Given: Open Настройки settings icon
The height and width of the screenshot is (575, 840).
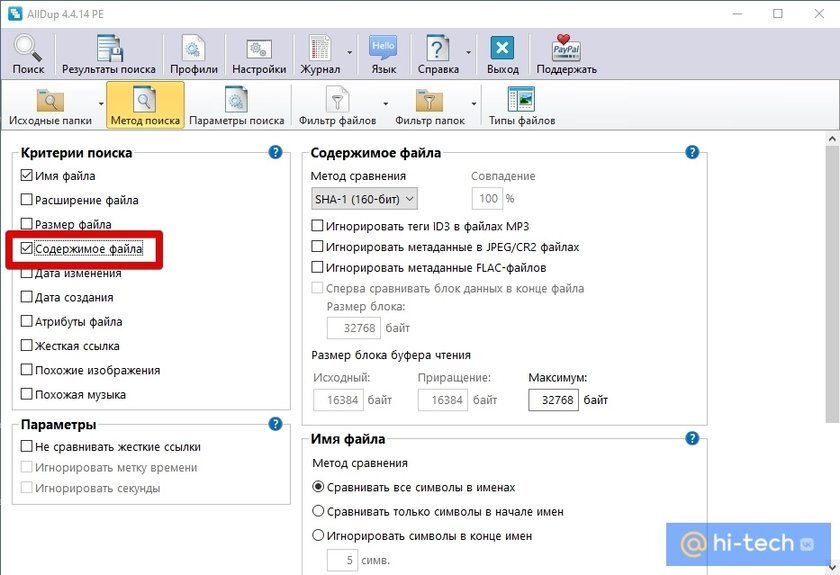Looking at the screenshot, I should (259, 55).
